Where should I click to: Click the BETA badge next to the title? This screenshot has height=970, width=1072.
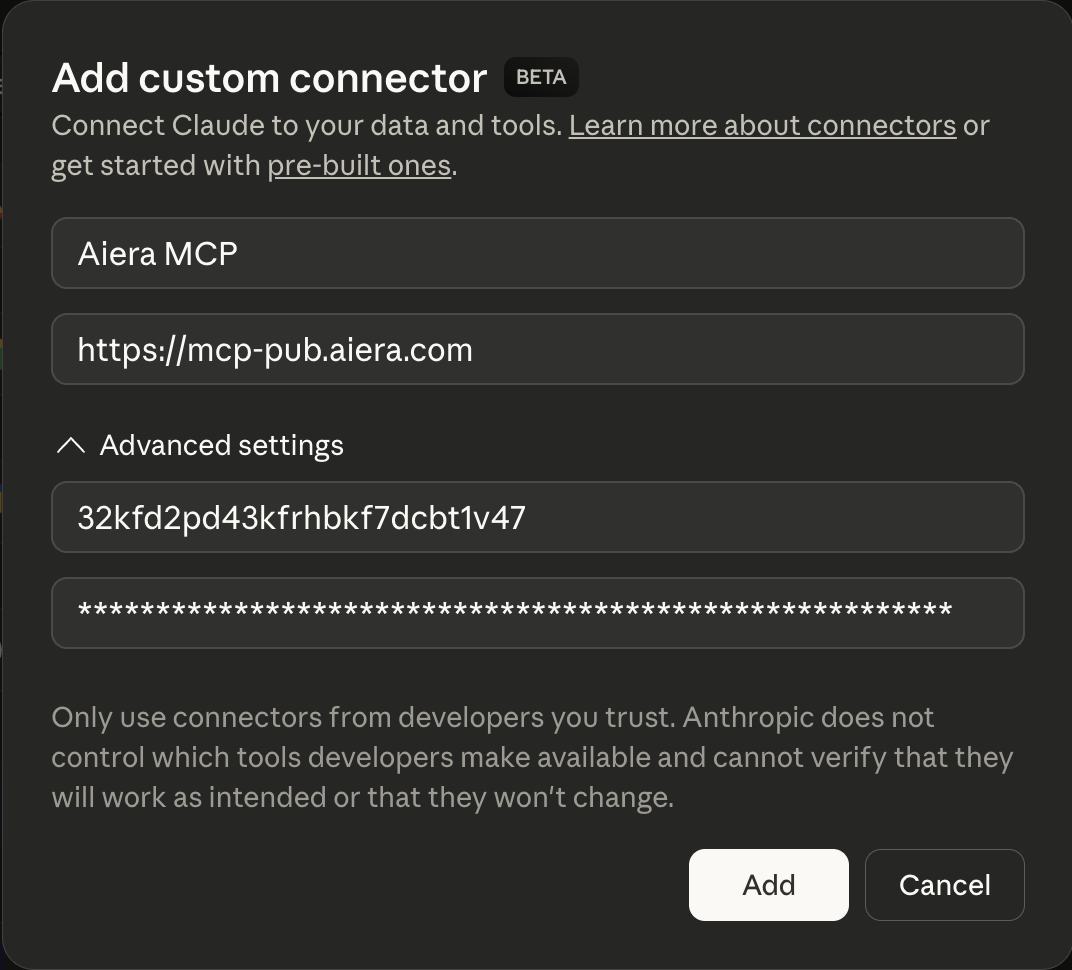pos(541,77)
